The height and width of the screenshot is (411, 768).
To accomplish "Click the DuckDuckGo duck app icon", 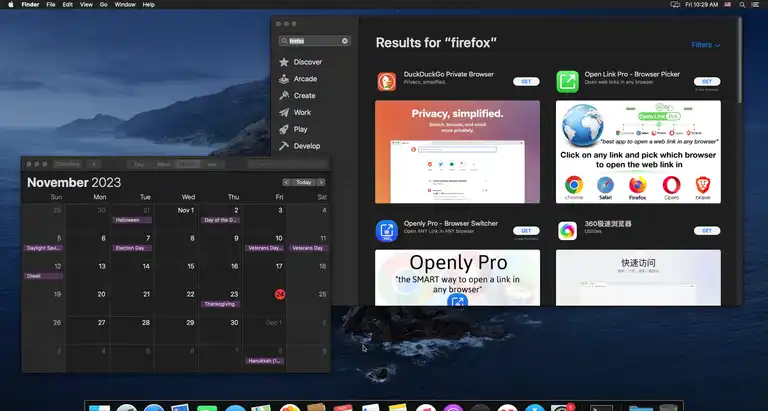I will pos(386,81).
